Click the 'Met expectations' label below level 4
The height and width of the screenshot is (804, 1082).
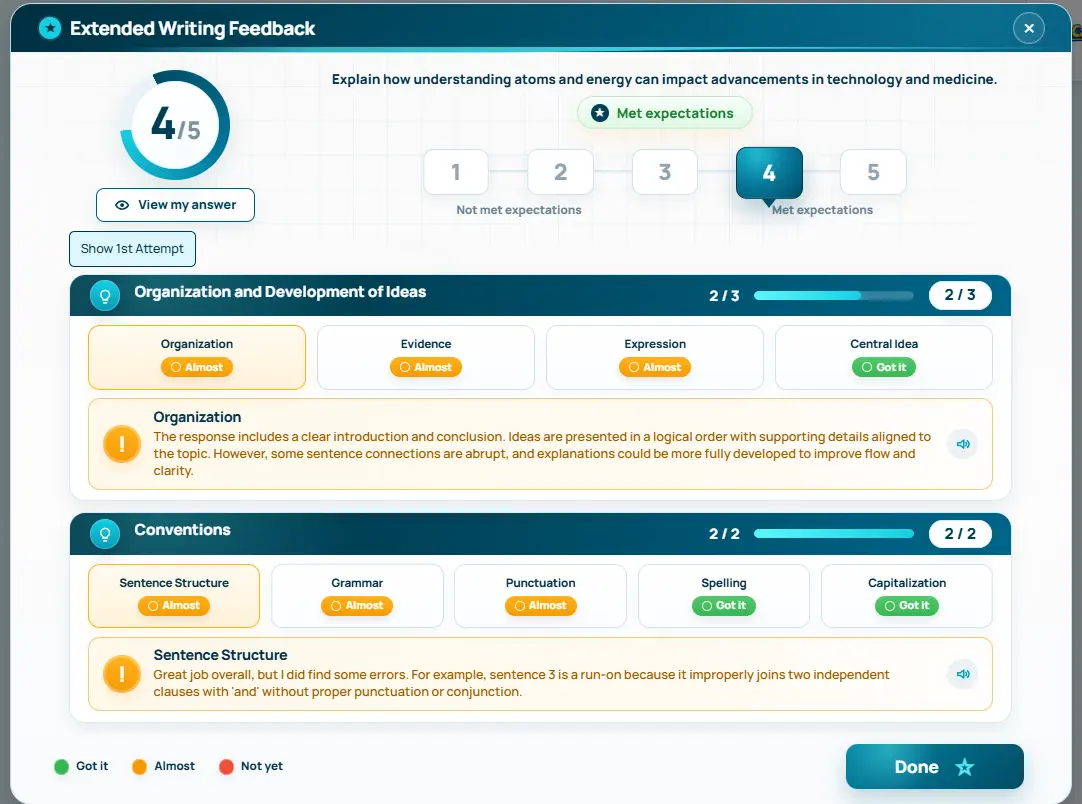(x=822, y=210)
